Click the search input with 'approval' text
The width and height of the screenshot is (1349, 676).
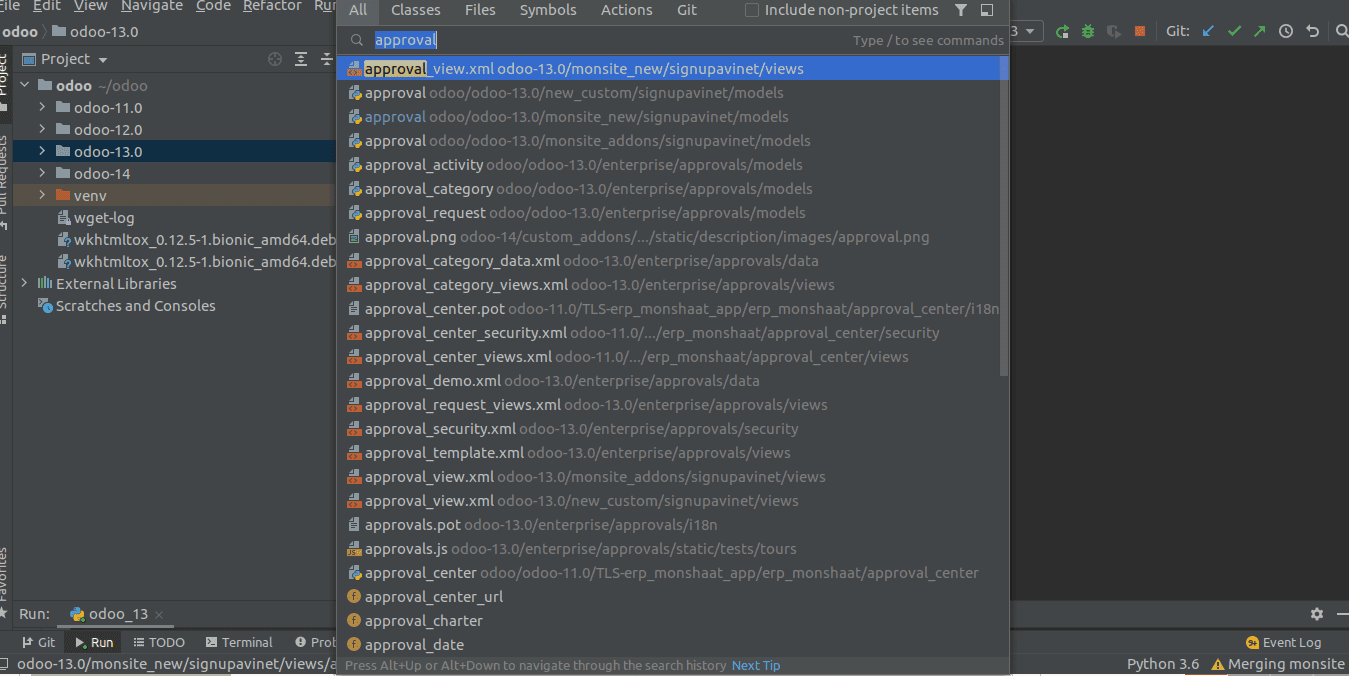(600, 40)
